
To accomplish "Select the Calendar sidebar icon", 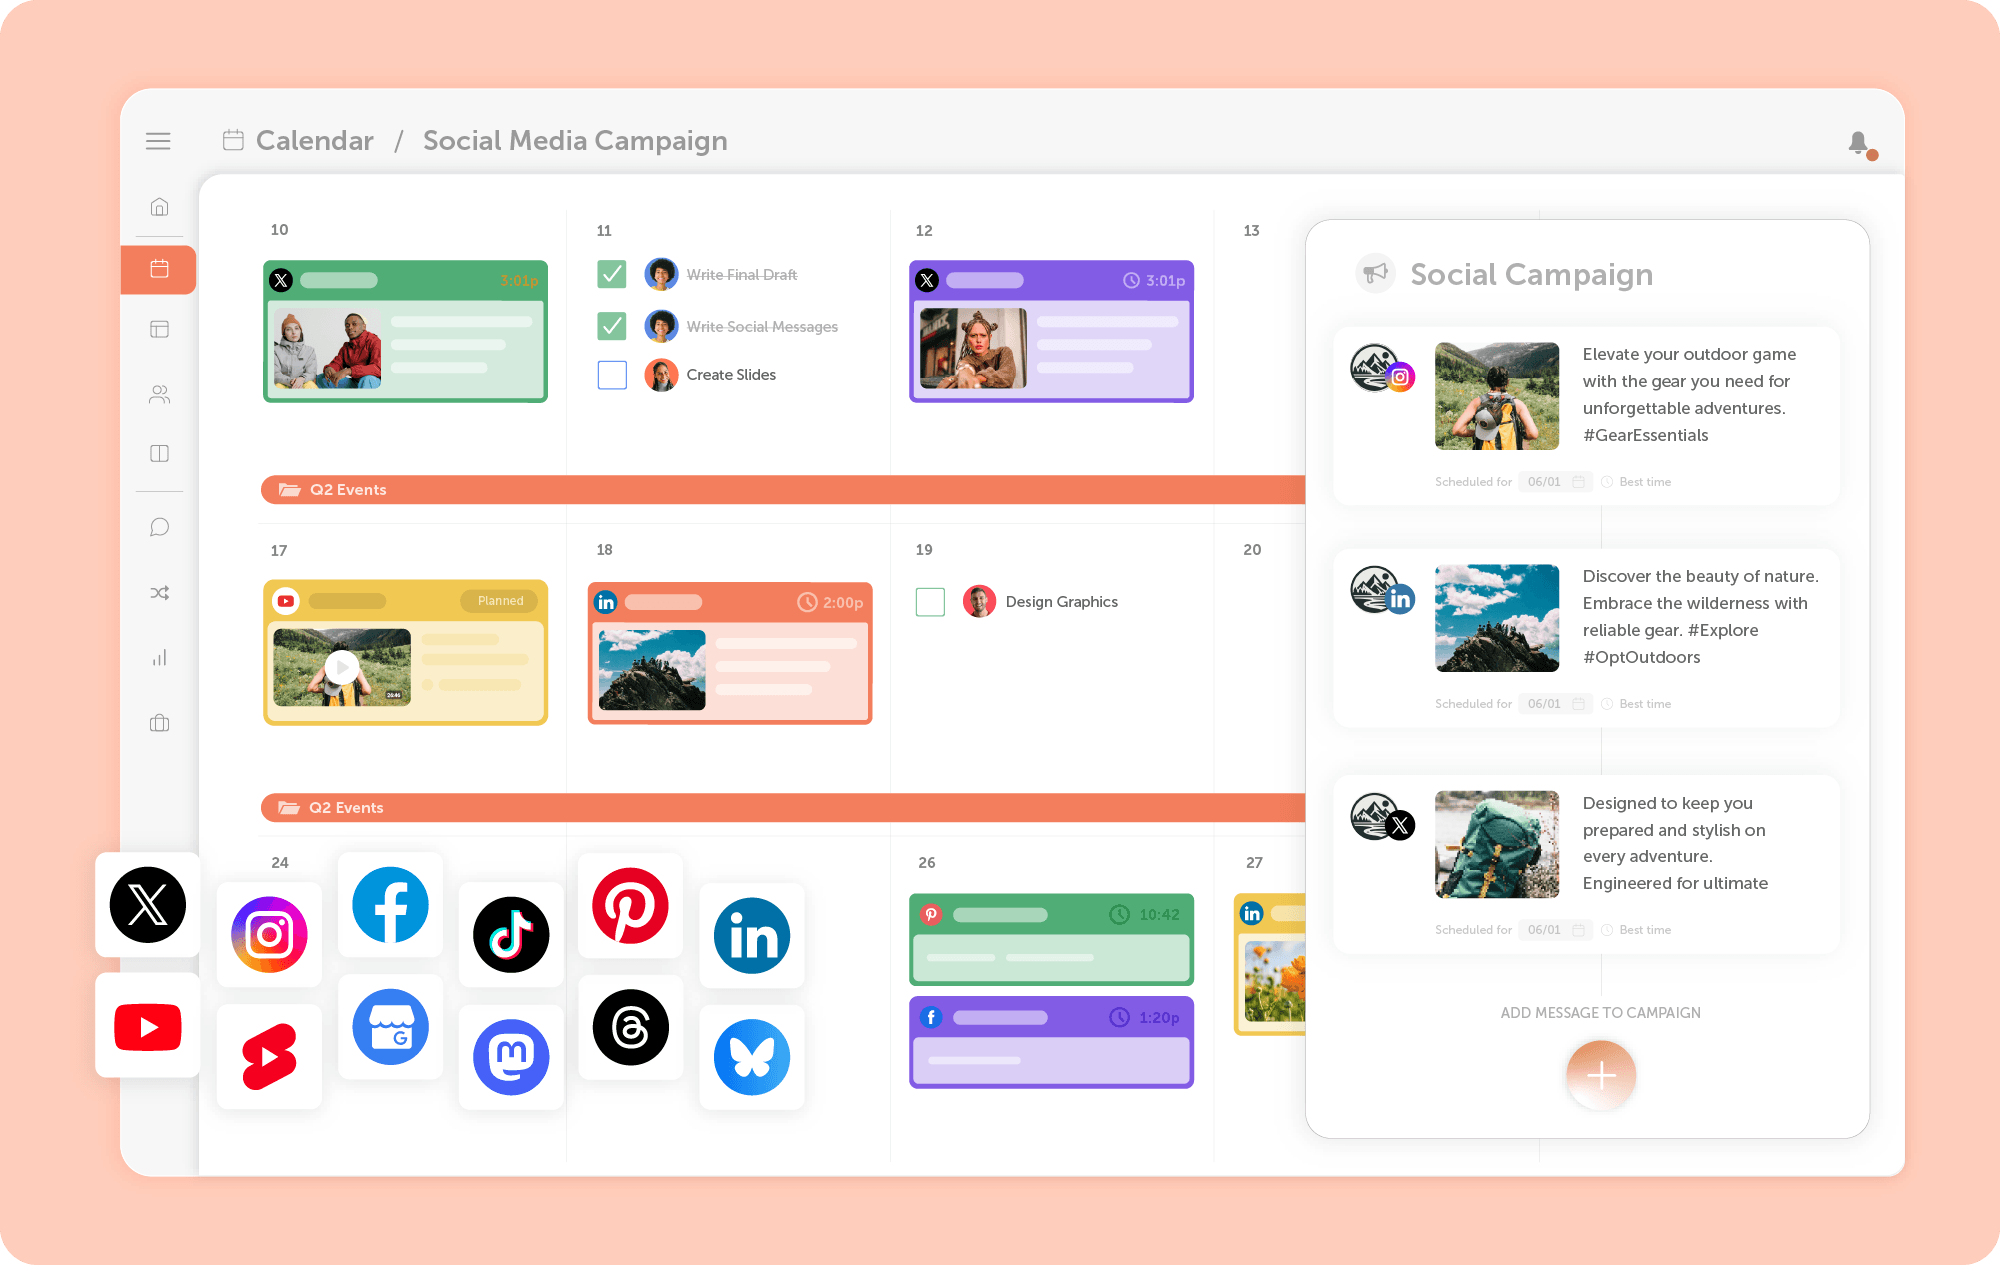I will (159, 269).
